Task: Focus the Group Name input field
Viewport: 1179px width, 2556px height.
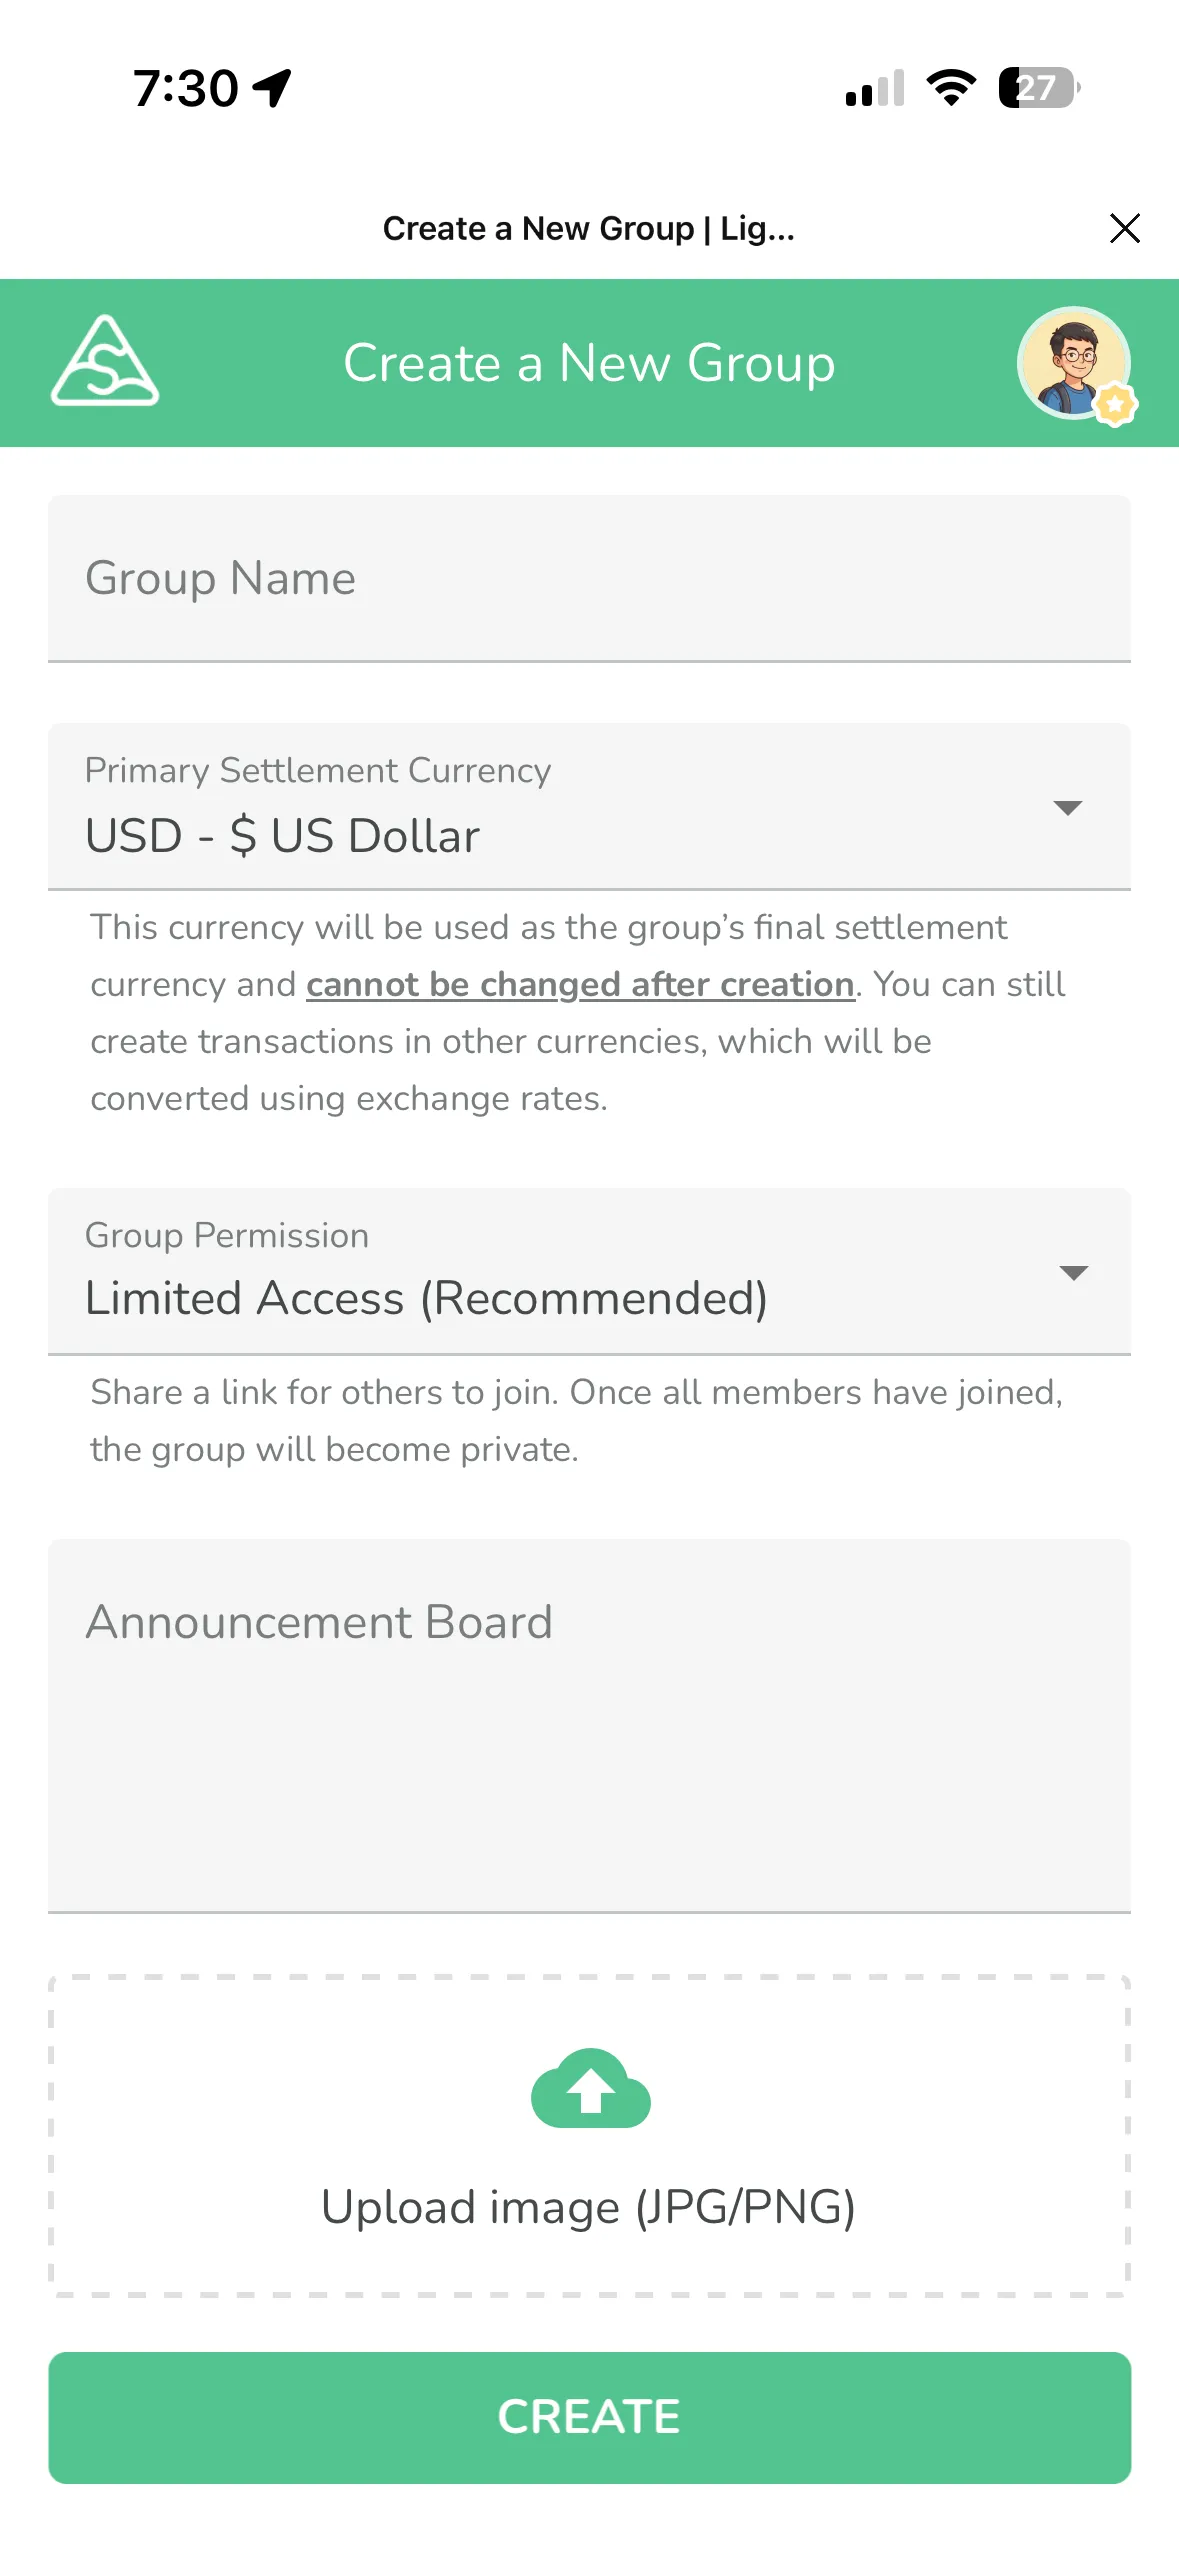Action: (589, 578)
